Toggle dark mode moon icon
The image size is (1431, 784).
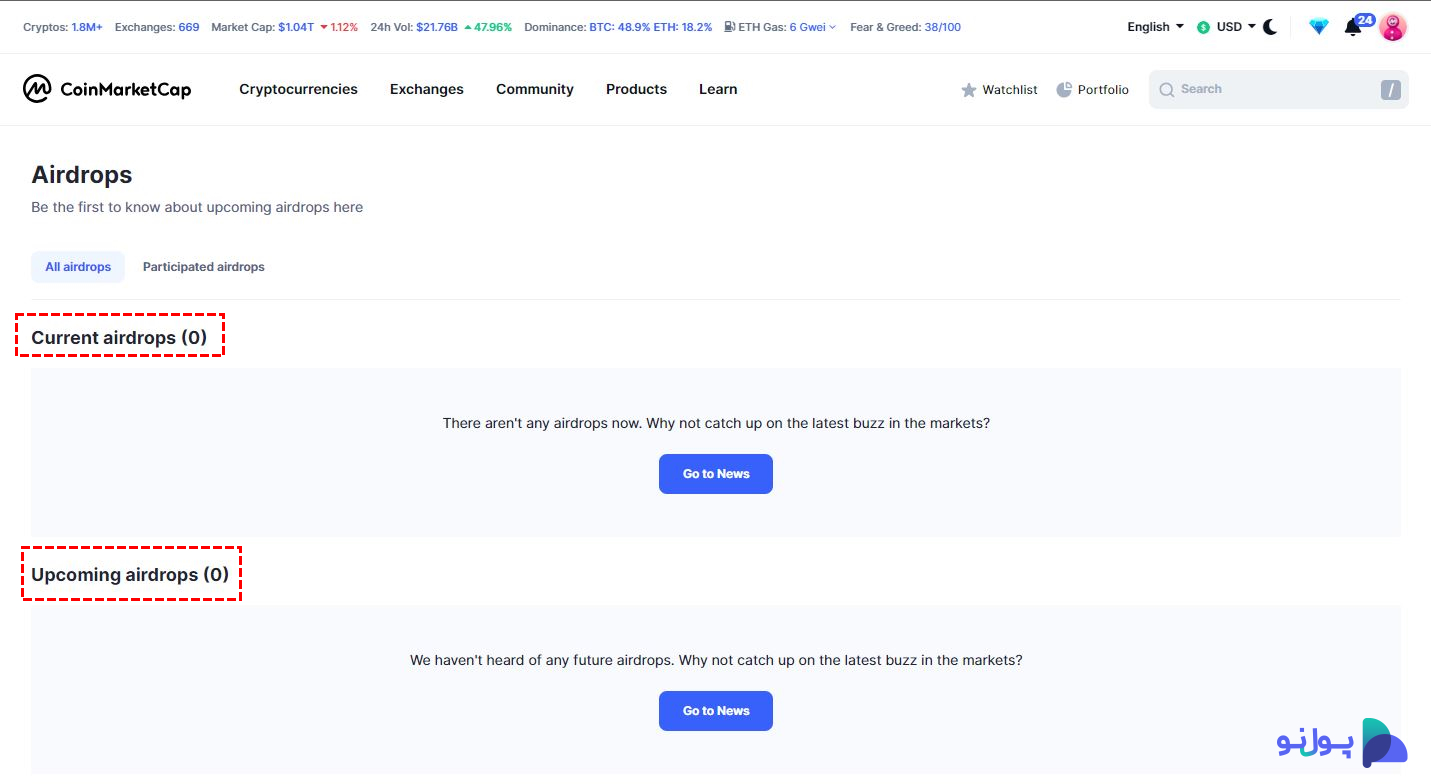(x=1270, y=27)
